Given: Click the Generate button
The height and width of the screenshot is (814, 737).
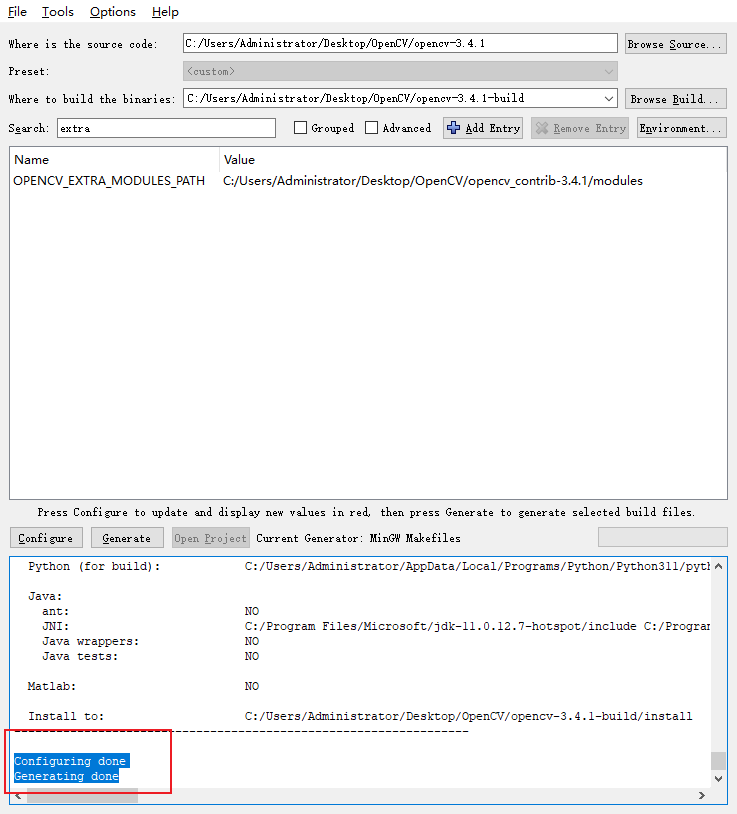Looking at the screenshot, I should [x=127, y=538].
